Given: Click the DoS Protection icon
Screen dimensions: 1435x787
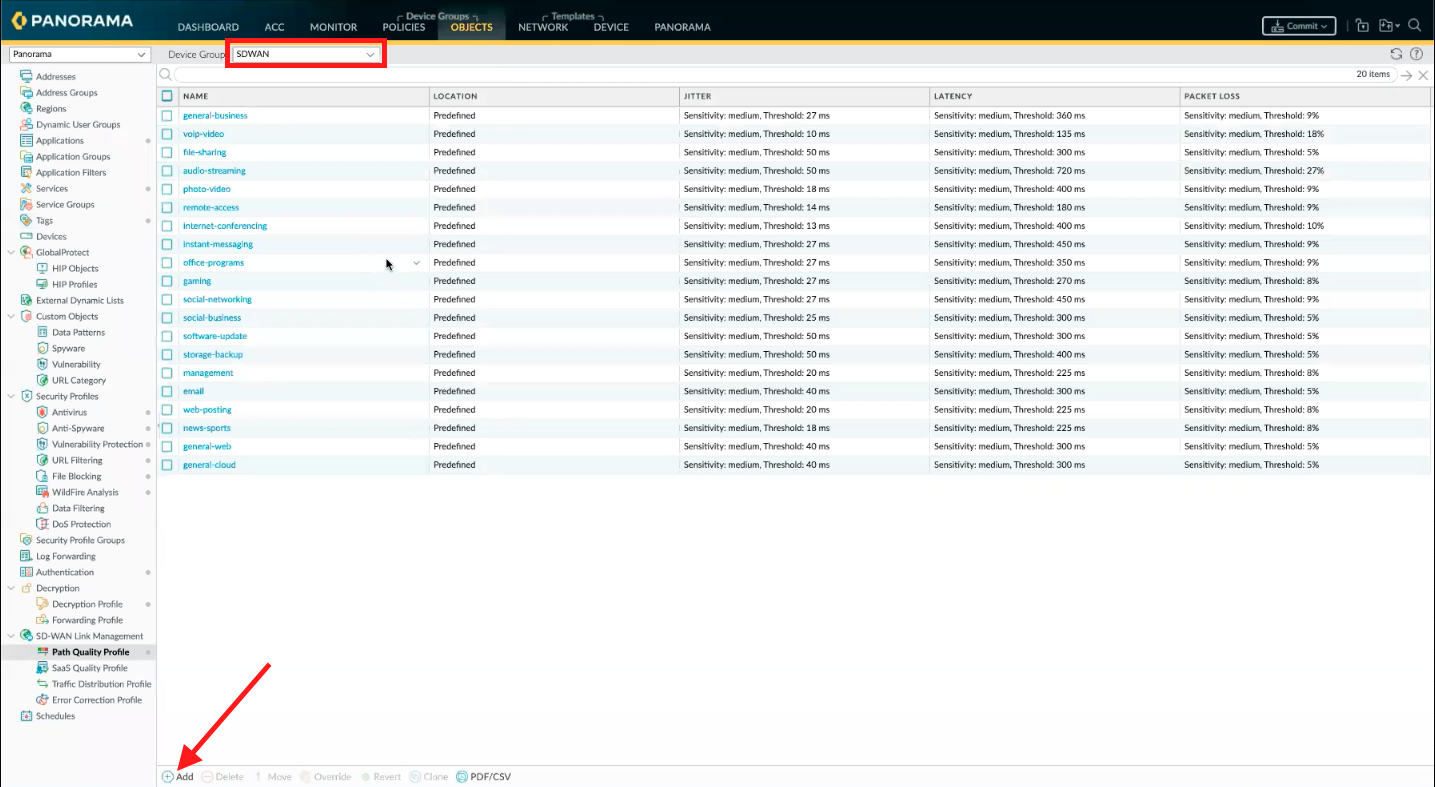Looking at the screenshot, I should coord(43,524).
